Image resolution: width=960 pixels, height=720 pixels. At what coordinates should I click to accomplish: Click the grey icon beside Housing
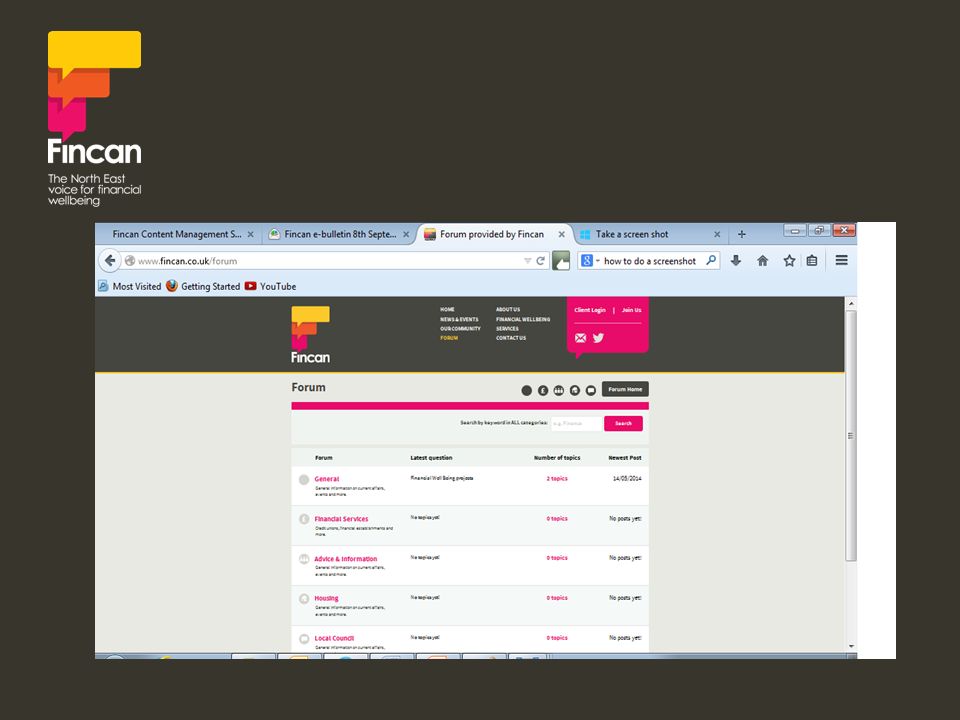point(304,599)
